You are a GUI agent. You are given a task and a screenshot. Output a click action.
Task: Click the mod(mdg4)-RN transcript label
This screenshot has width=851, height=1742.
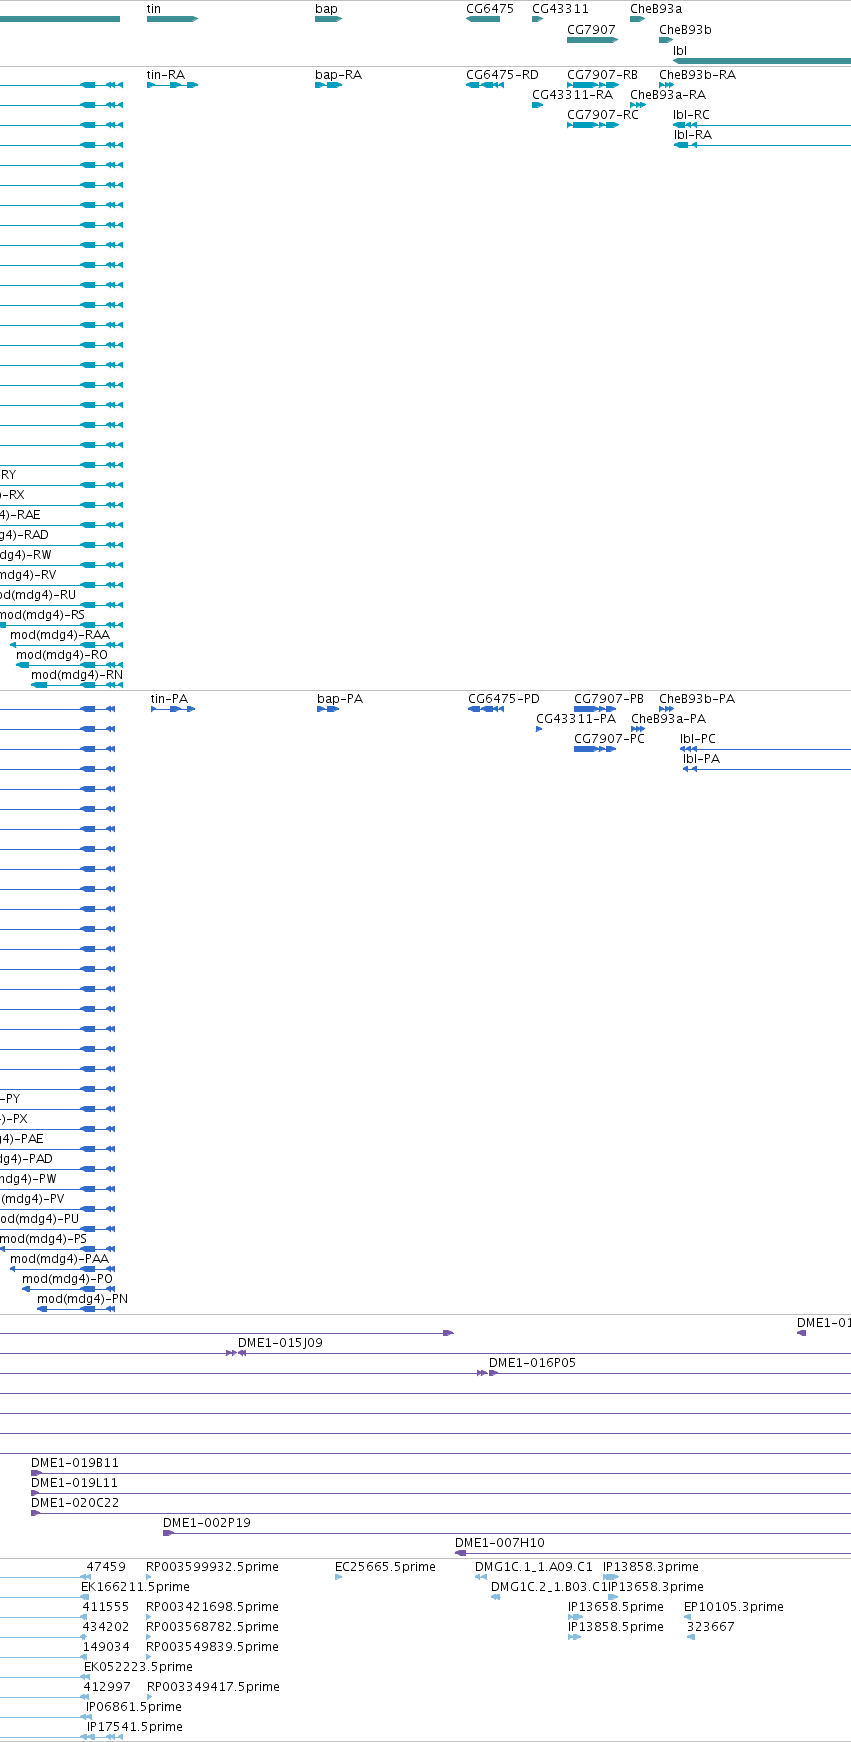(77, 675)
